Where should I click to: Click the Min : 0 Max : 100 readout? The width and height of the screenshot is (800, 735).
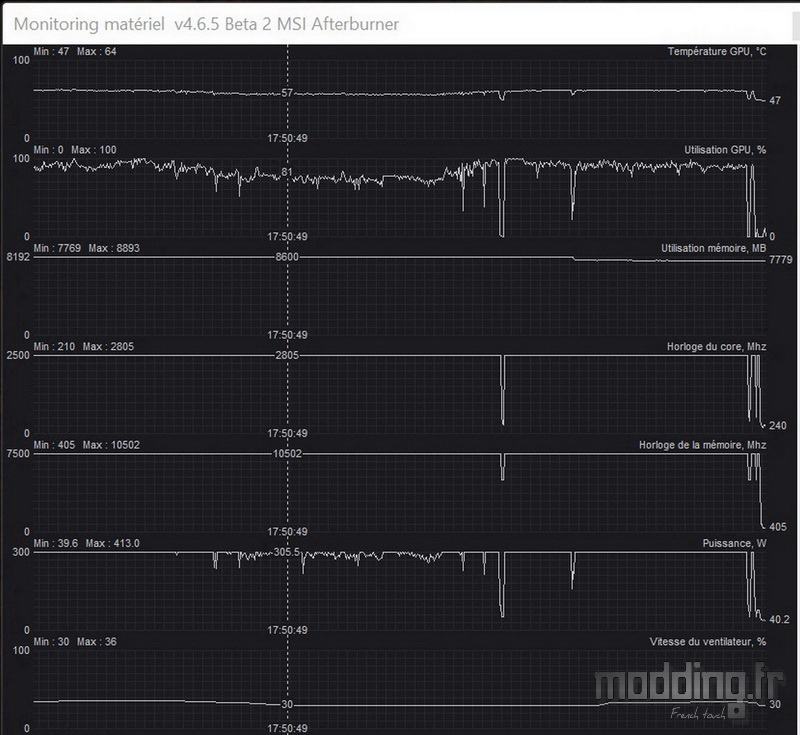(75, 150)
